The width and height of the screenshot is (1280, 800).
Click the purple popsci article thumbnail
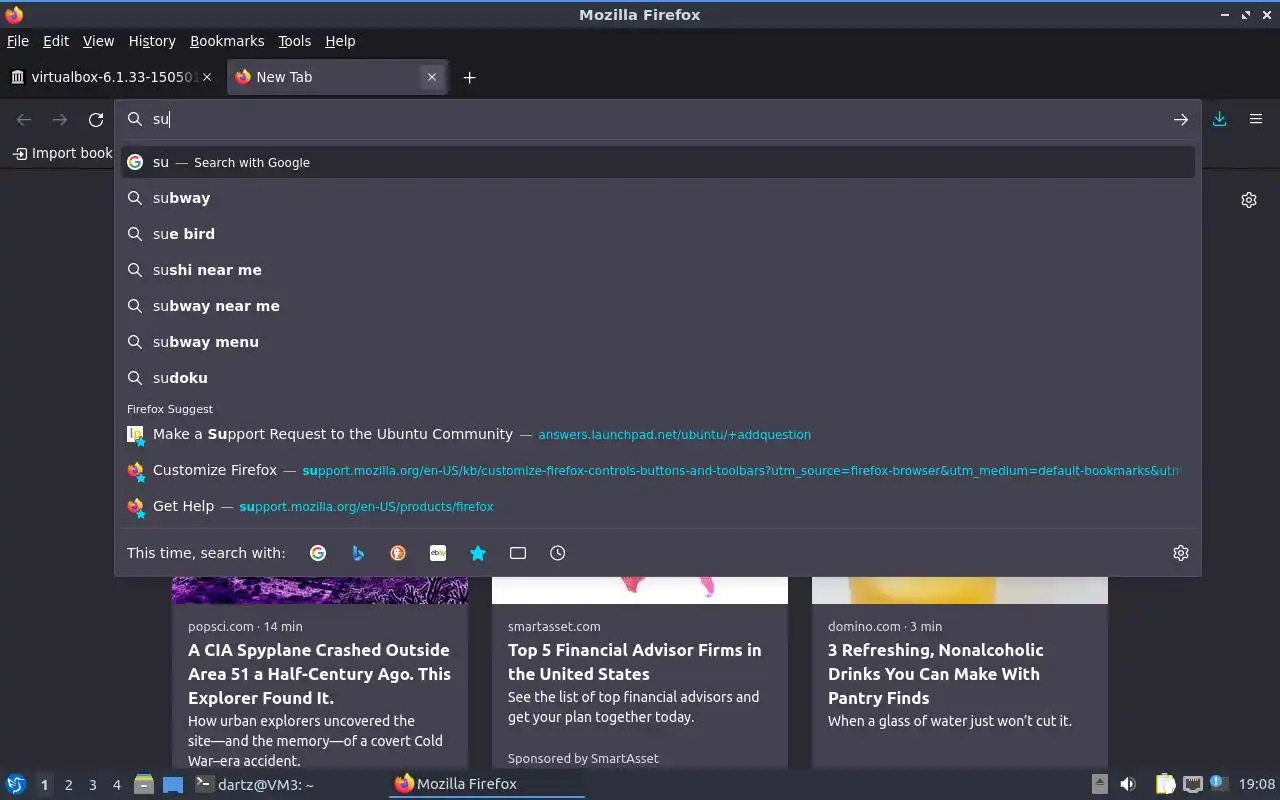point(320,590)
